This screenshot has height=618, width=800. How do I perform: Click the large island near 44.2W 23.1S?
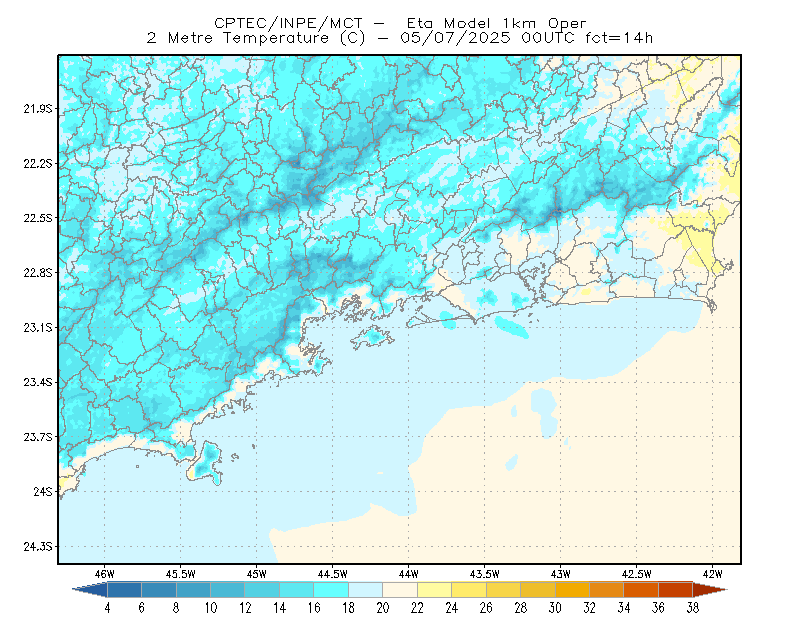(372, 337)
